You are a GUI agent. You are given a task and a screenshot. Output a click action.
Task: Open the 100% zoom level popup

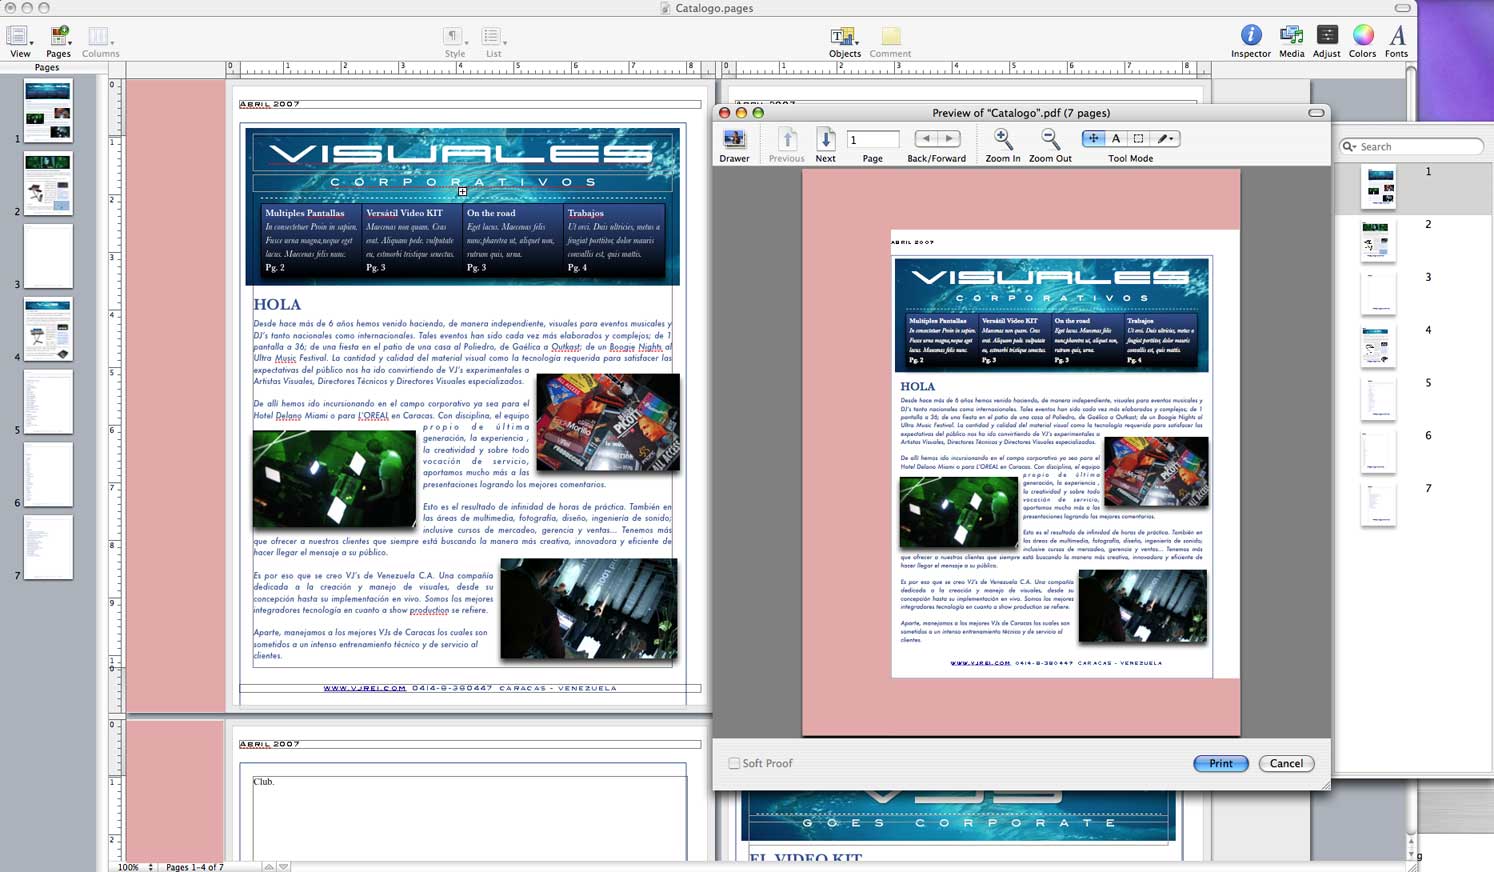click(135, 867)
